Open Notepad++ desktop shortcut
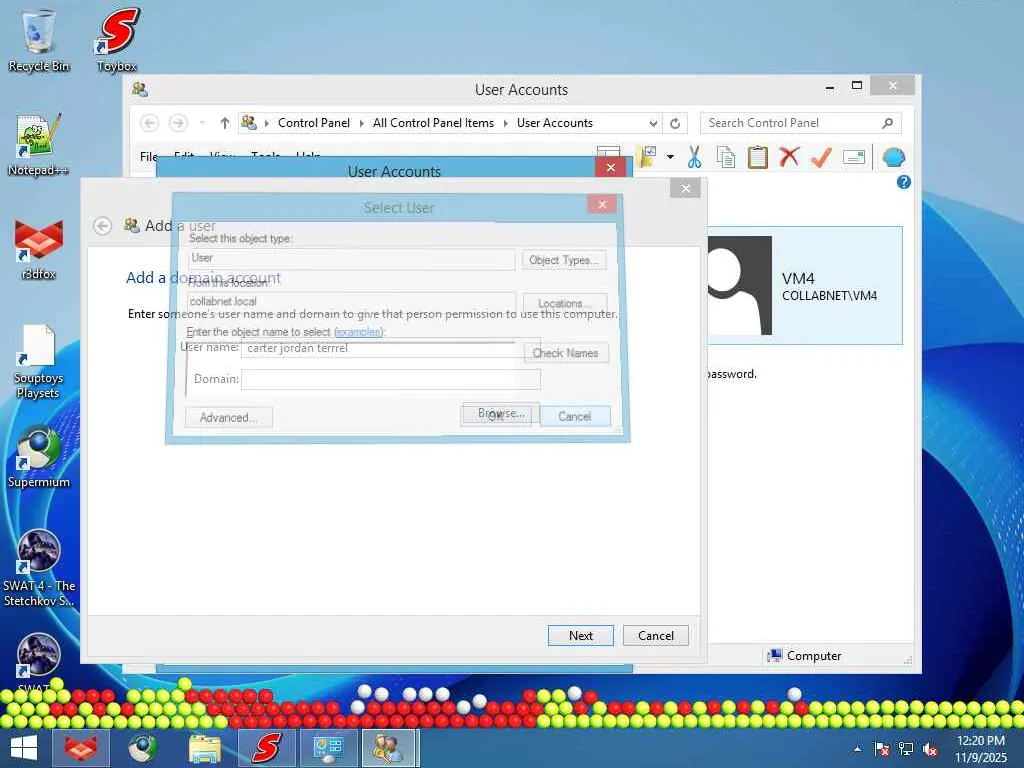Viewport: 1024px width, 768px height. [39, 144]
